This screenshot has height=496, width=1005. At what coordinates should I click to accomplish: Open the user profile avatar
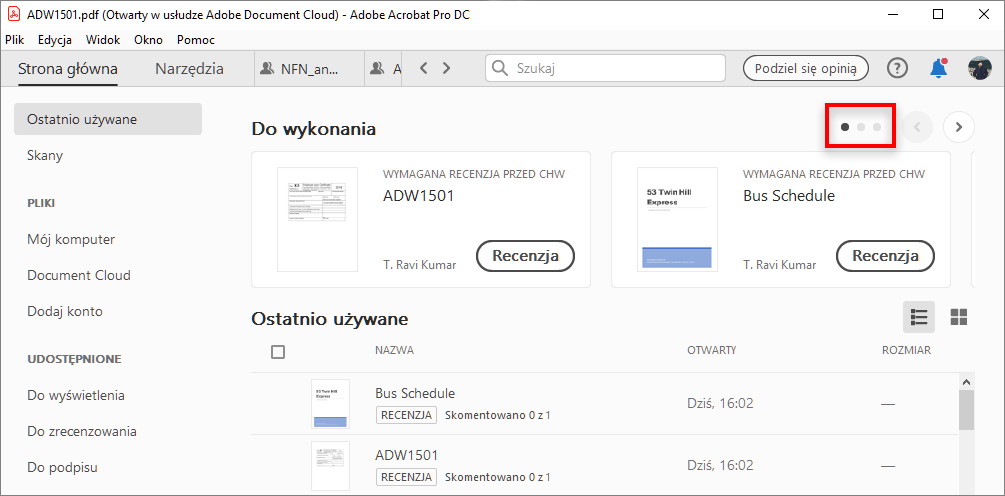coord(979,68)
